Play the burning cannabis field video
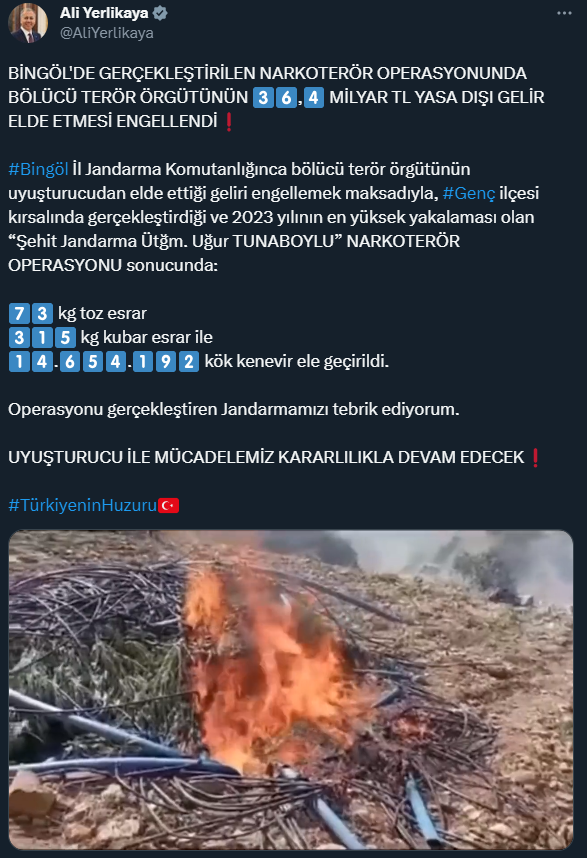 point(290,689)
